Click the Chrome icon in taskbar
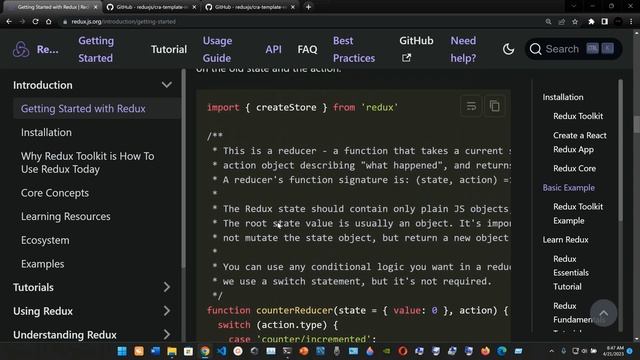 pyautogui.click(x=205, y=351)
